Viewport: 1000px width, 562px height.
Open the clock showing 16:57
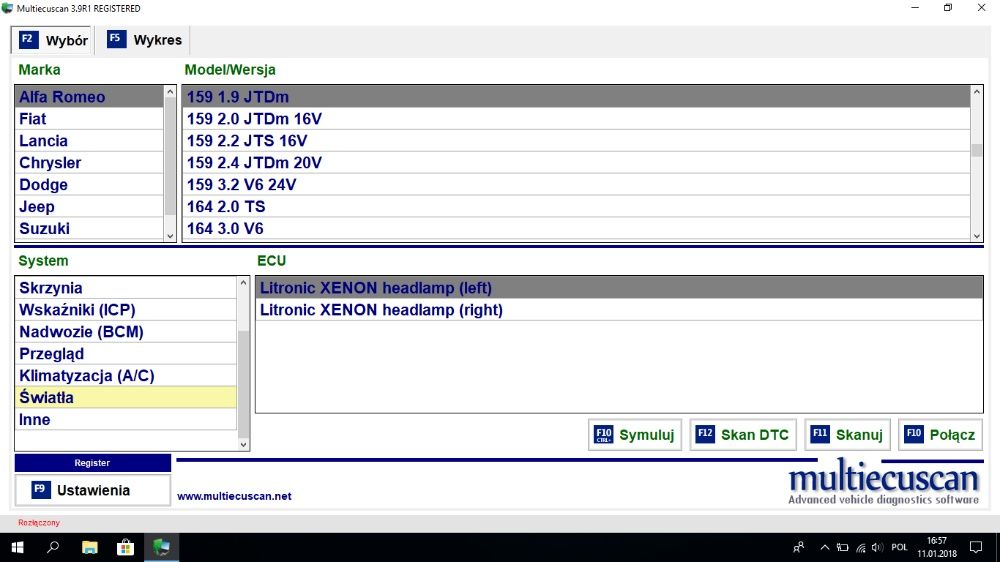pyautogui.click(x=937, y=547)
